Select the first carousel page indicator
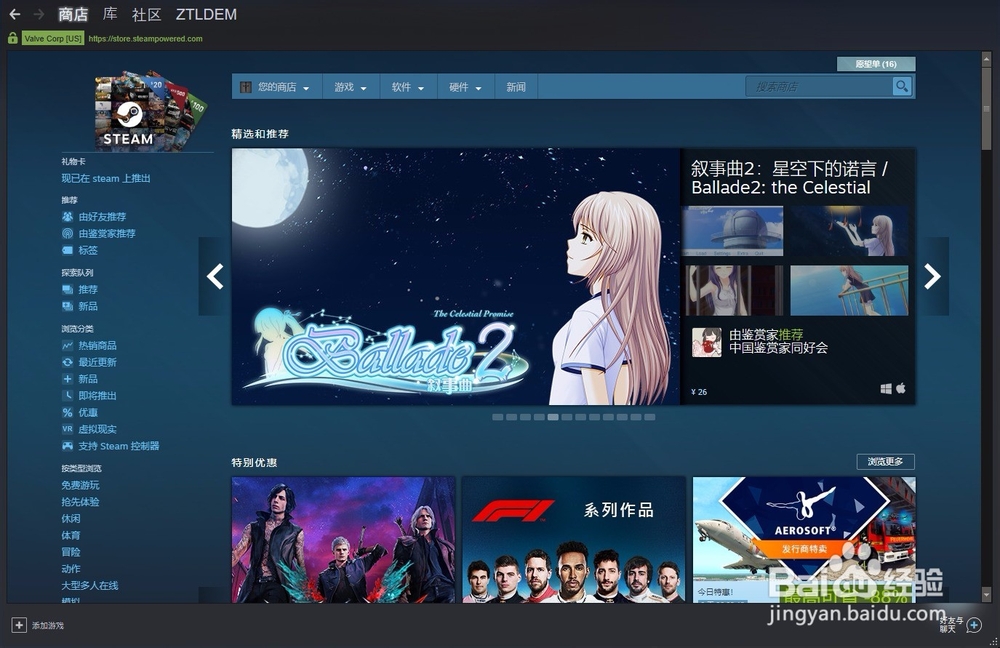 point(497,417)
